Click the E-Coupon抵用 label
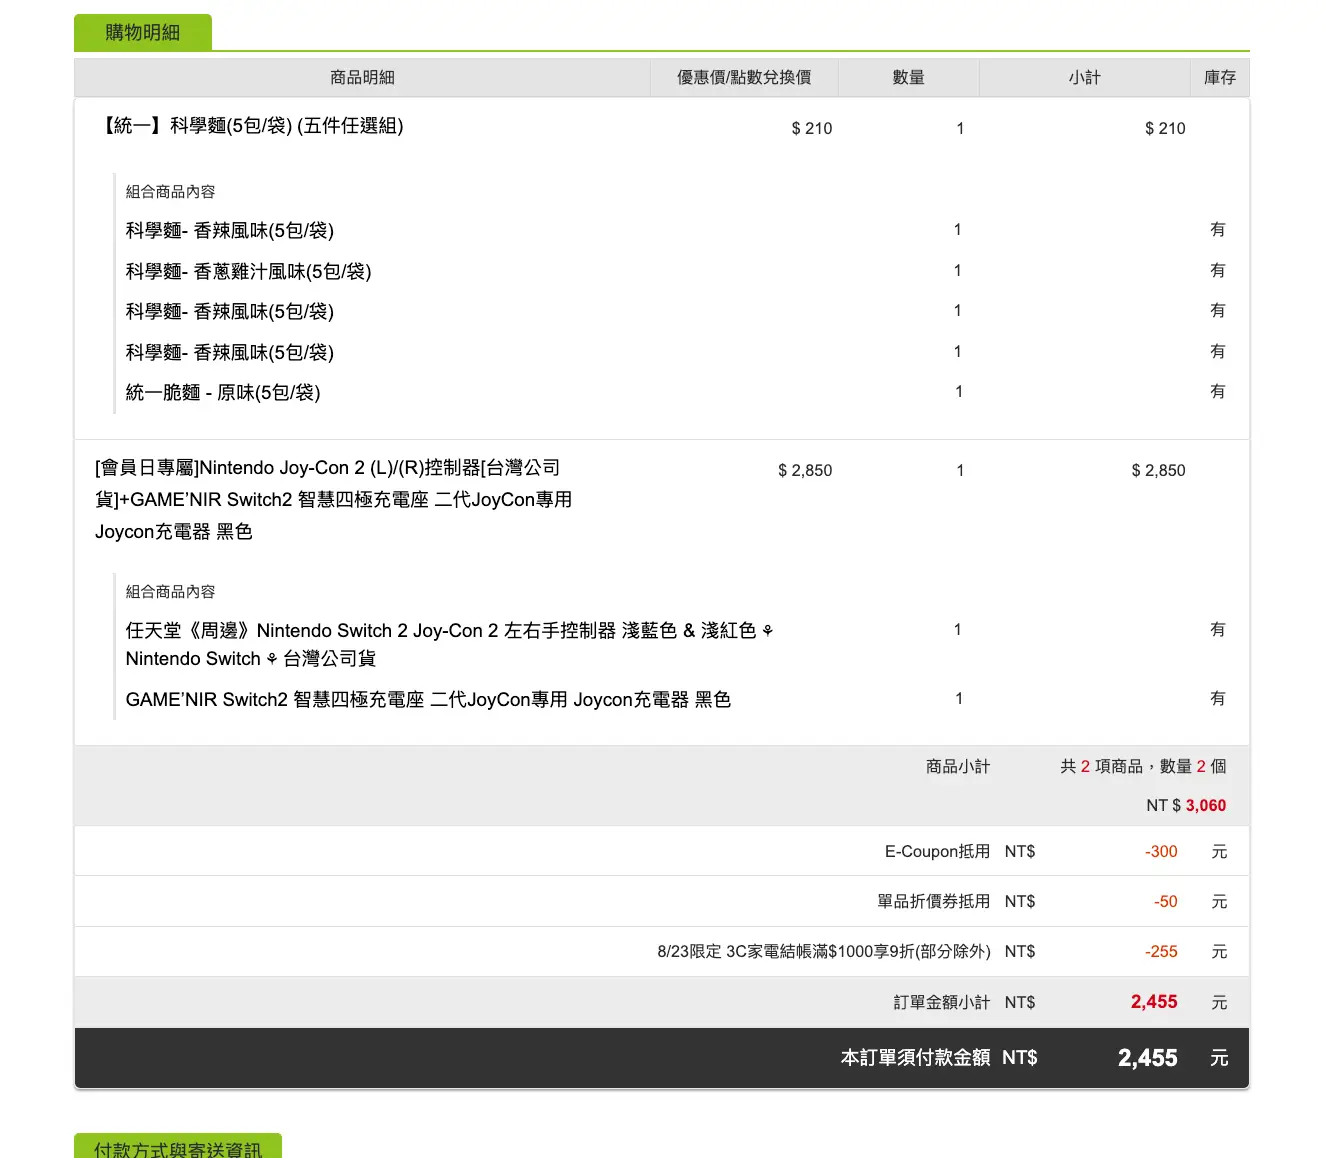Screen dimensions: 1325x1158 pyautogui.click(x=937, y=852)
